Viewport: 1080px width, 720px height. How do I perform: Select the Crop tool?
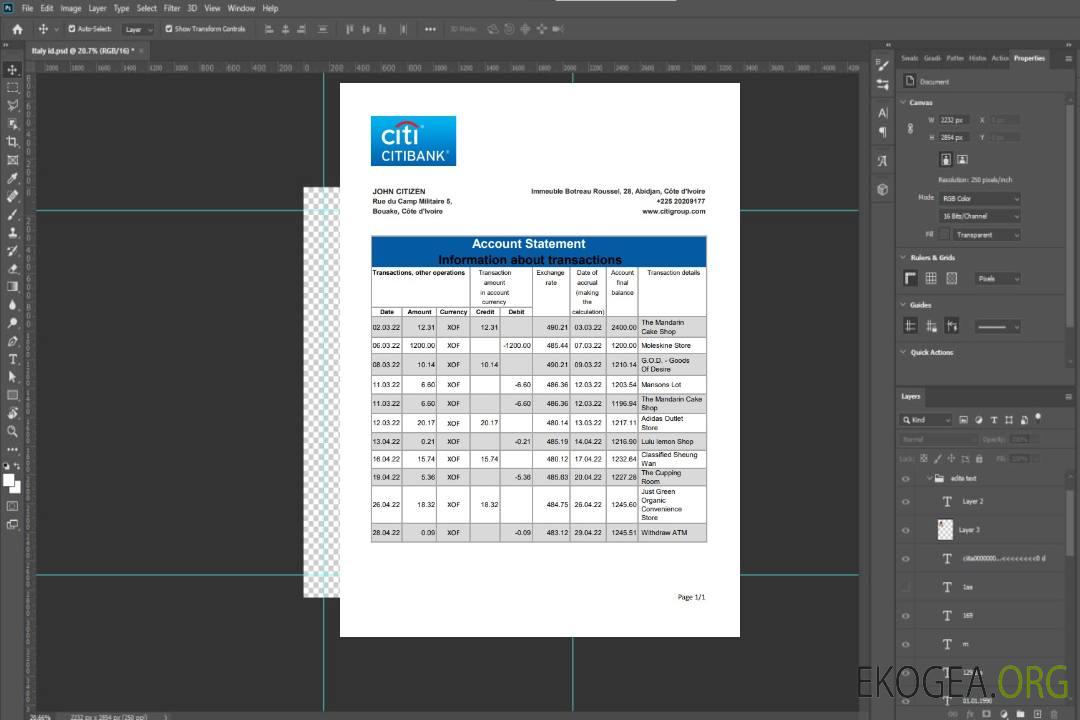[12, 142]
